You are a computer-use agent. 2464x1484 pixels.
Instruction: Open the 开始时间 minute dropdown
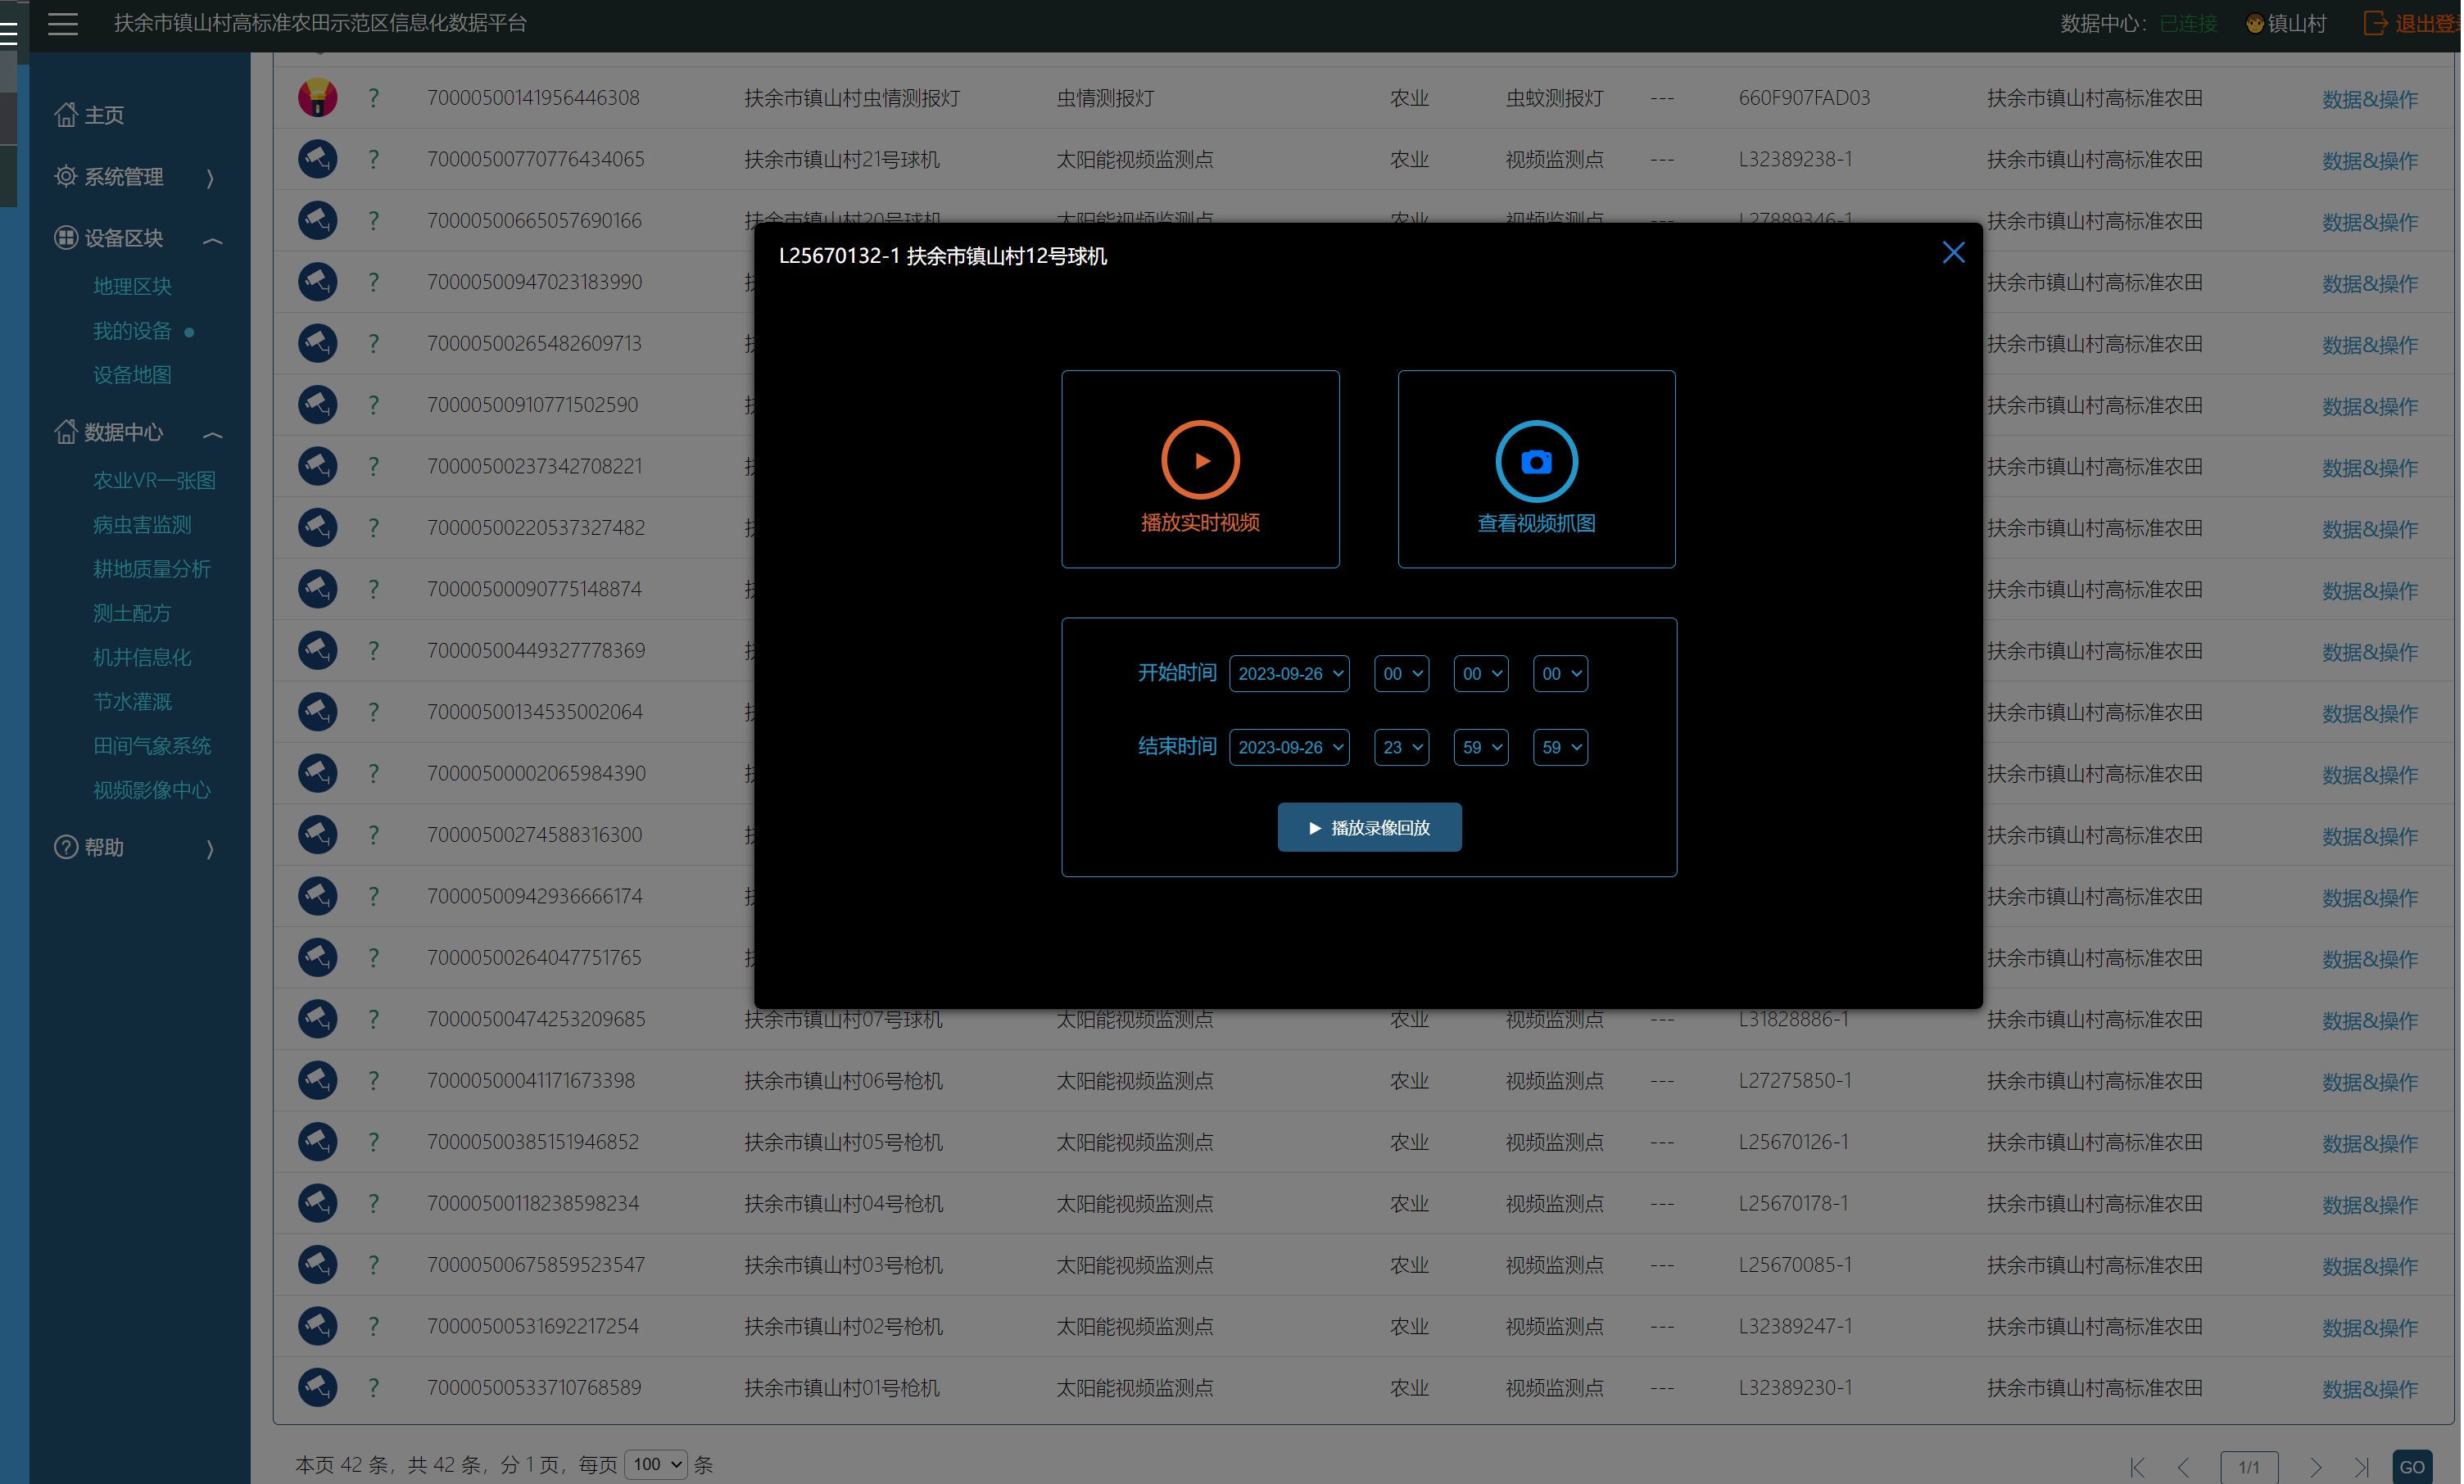[1481, 674]
